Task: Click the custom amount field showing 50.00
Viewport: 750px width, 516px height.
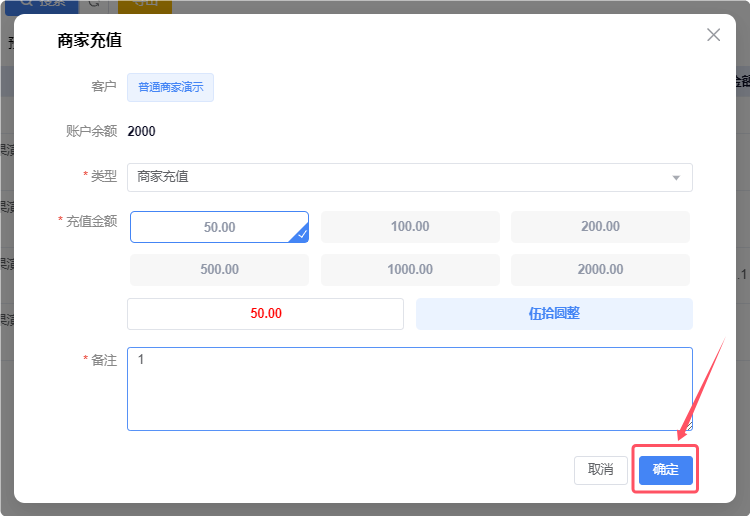Action: (x=265, y=314)
